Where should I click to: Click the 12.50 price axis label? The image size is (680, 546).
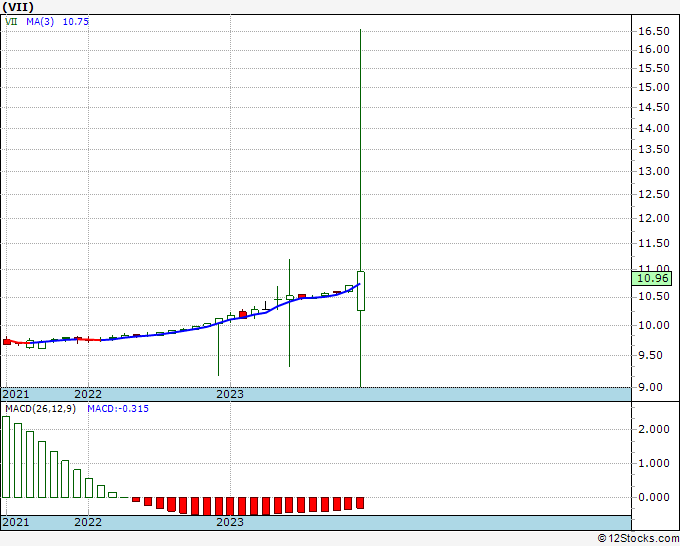[654, 194]
